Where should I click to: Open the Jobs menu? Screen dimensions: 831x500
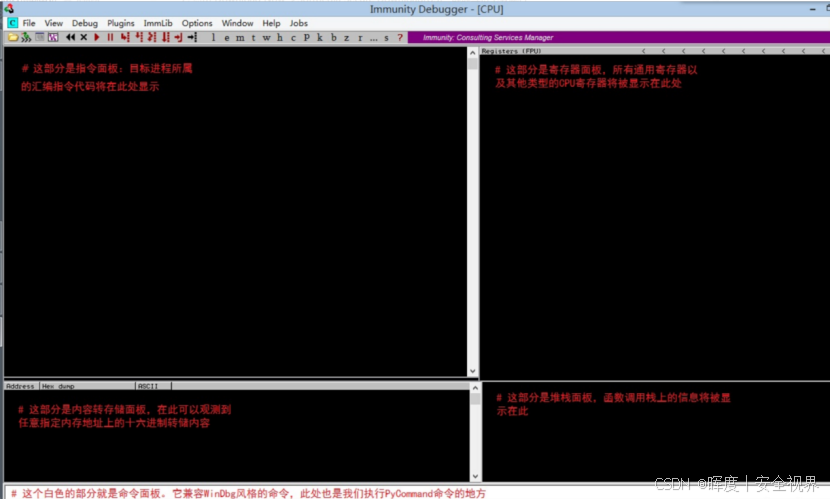click(298, 23)
